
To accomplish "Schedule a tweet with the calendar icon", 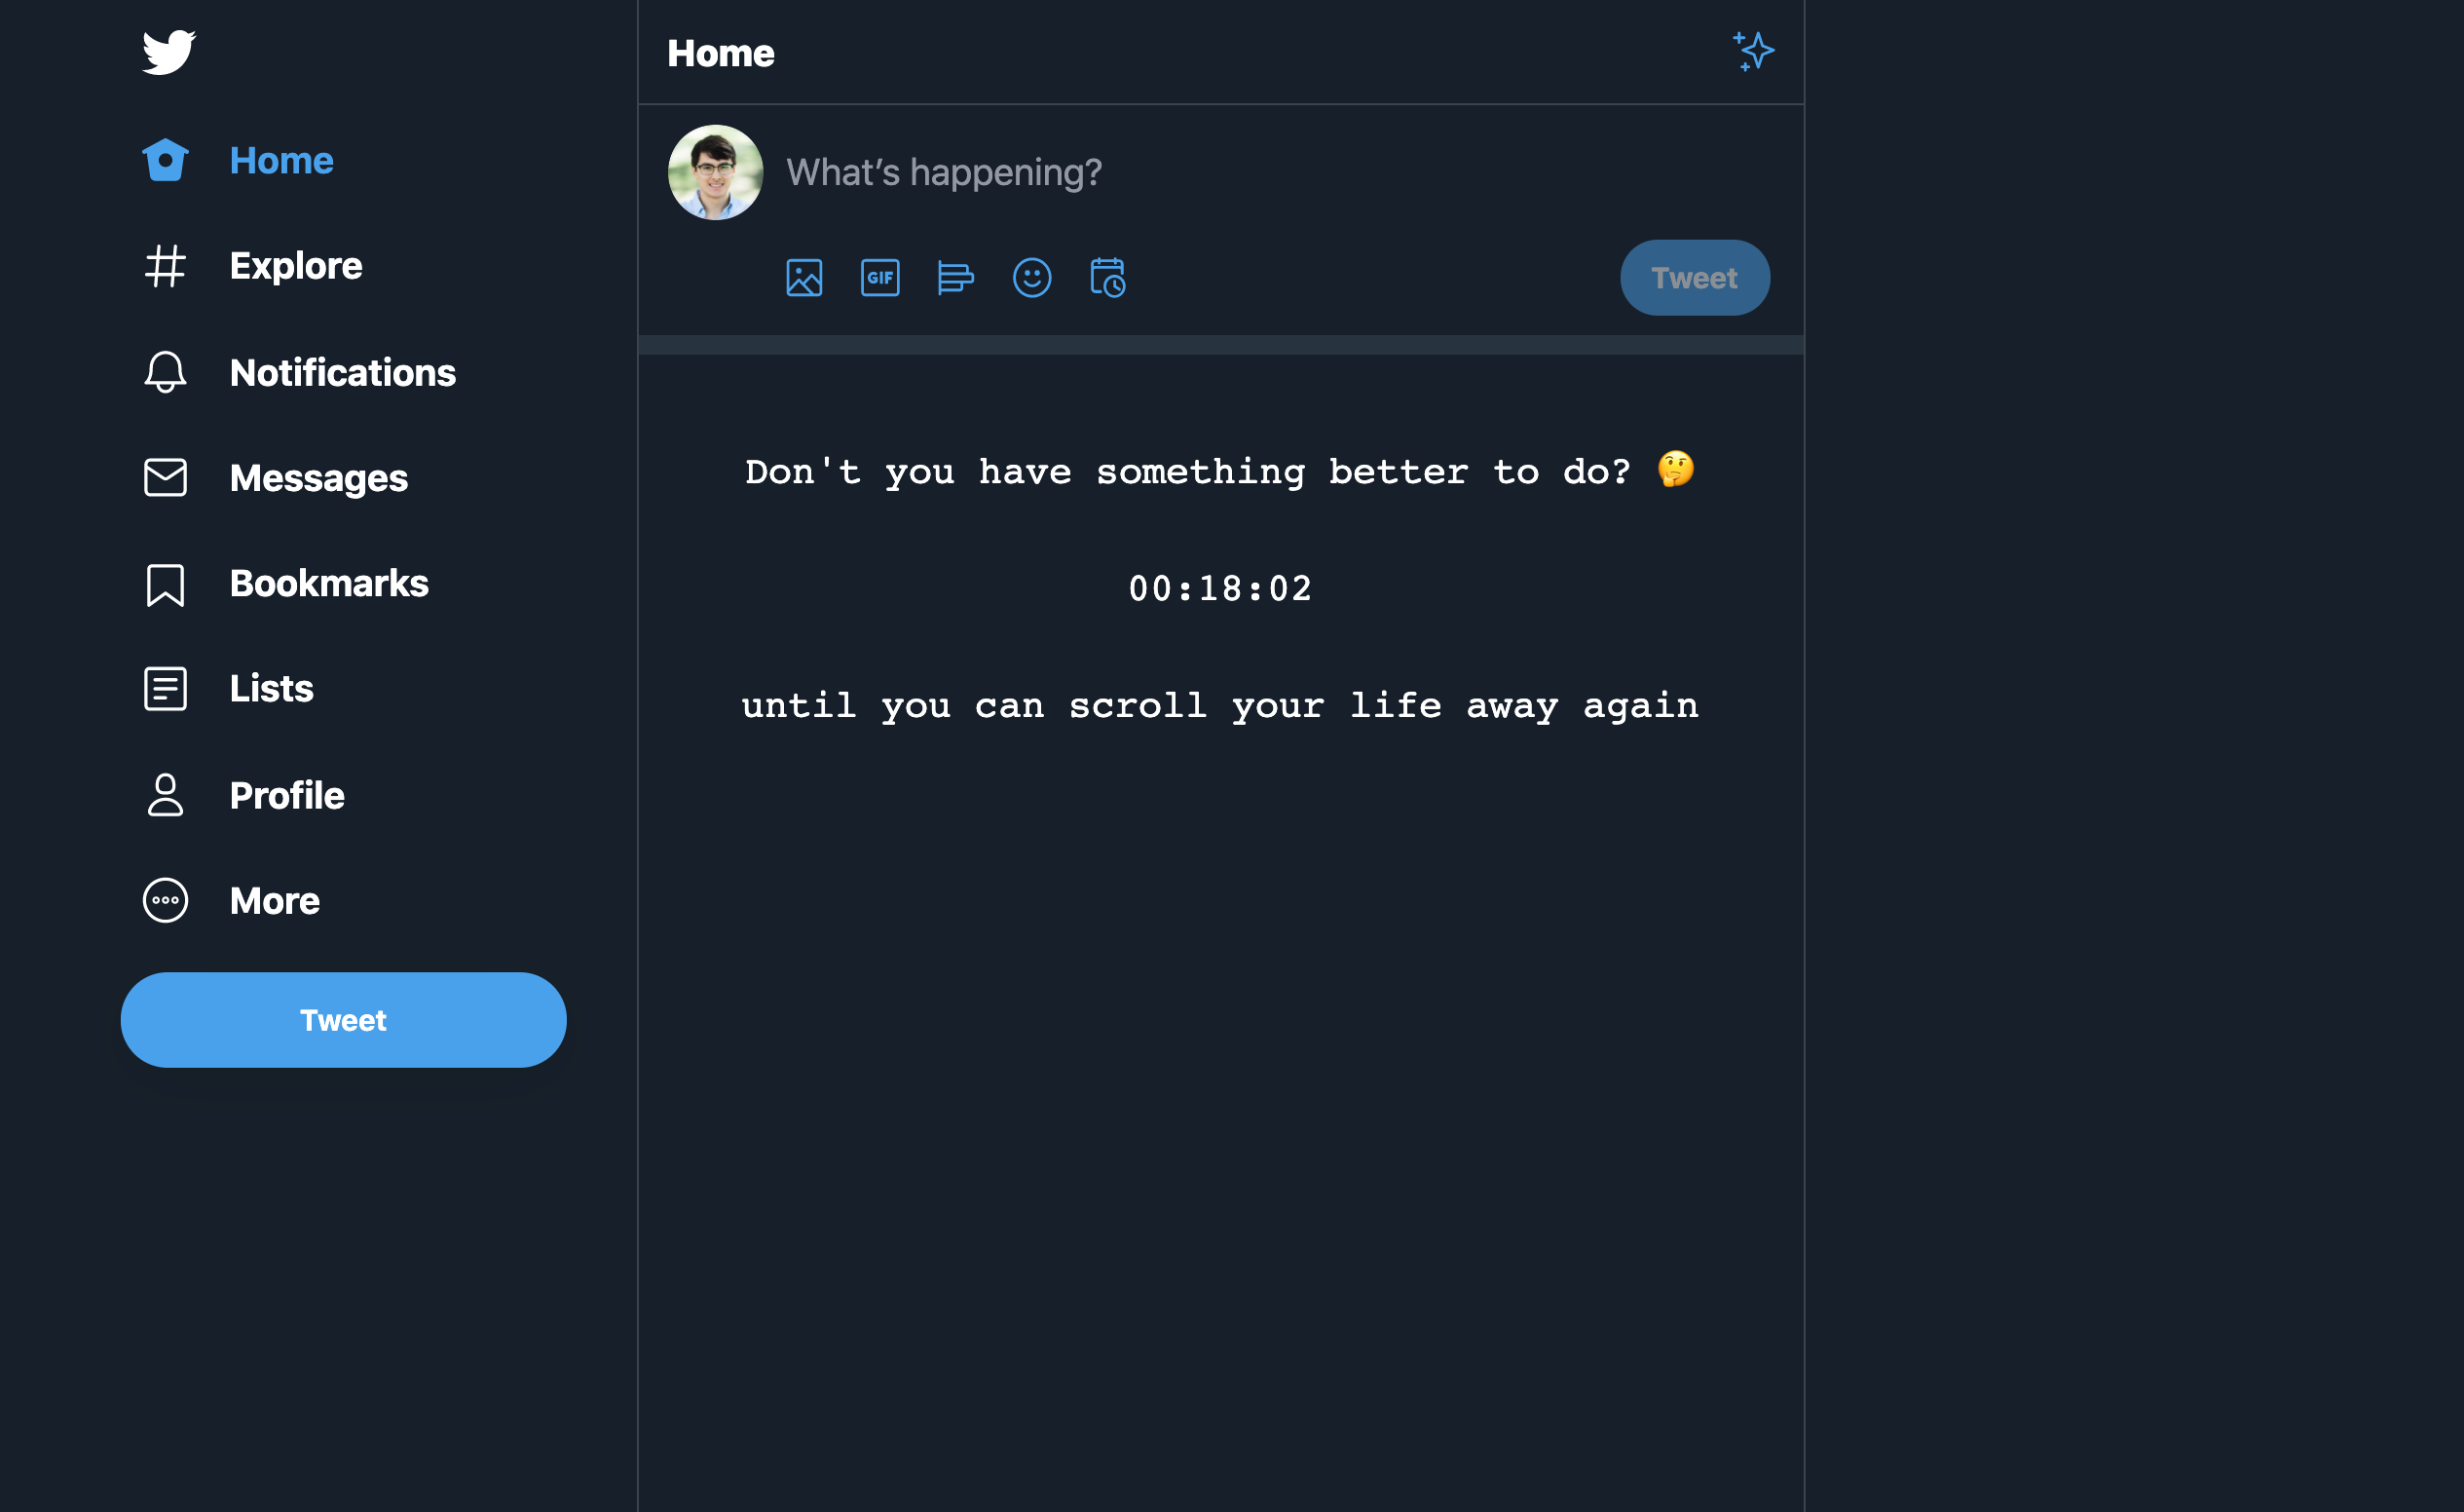I will point(1108,278).
